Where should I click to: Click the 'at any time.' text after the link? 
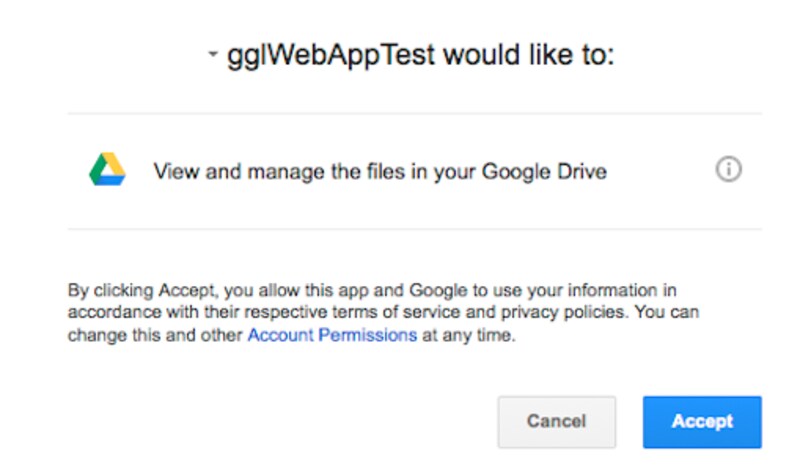coord(467,336)
